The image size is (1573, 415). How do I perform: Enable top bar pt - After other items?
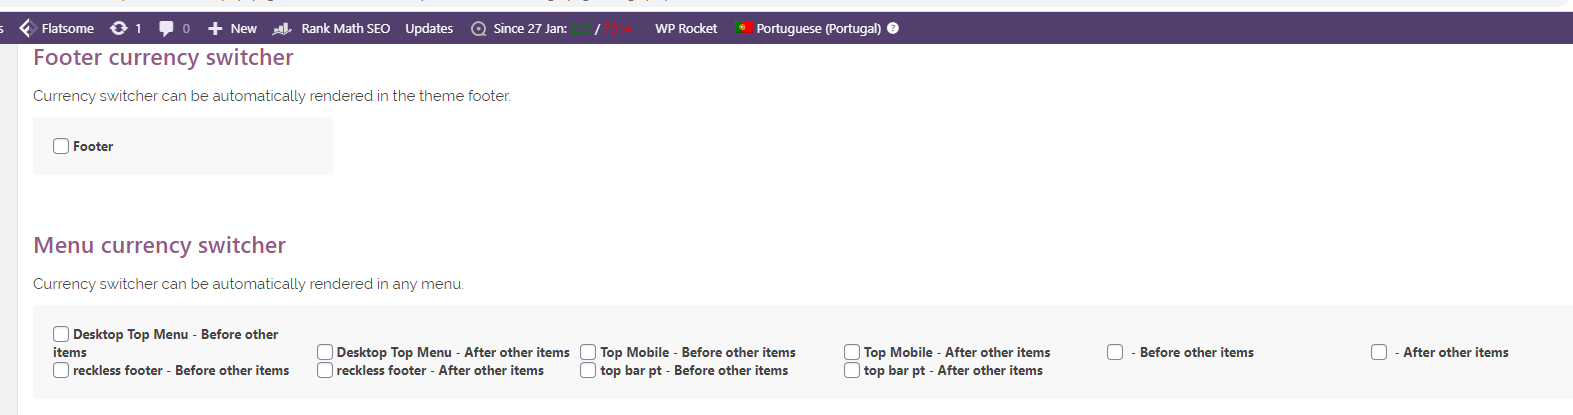pos(852,370)
